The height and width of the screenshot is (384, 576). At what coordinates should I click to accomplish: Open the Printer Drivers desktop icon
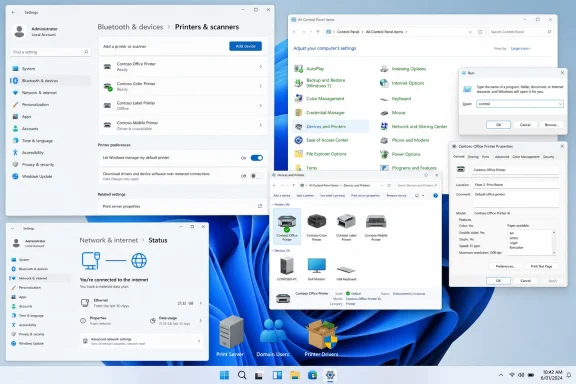321,337
